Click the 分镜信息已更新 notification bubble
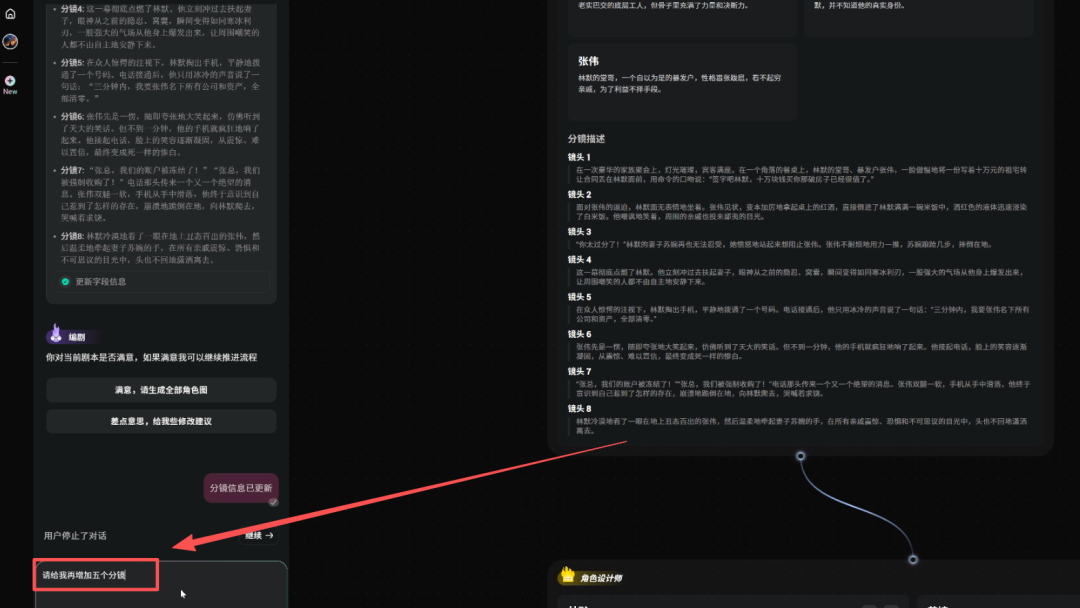 [x=239, y=488]
